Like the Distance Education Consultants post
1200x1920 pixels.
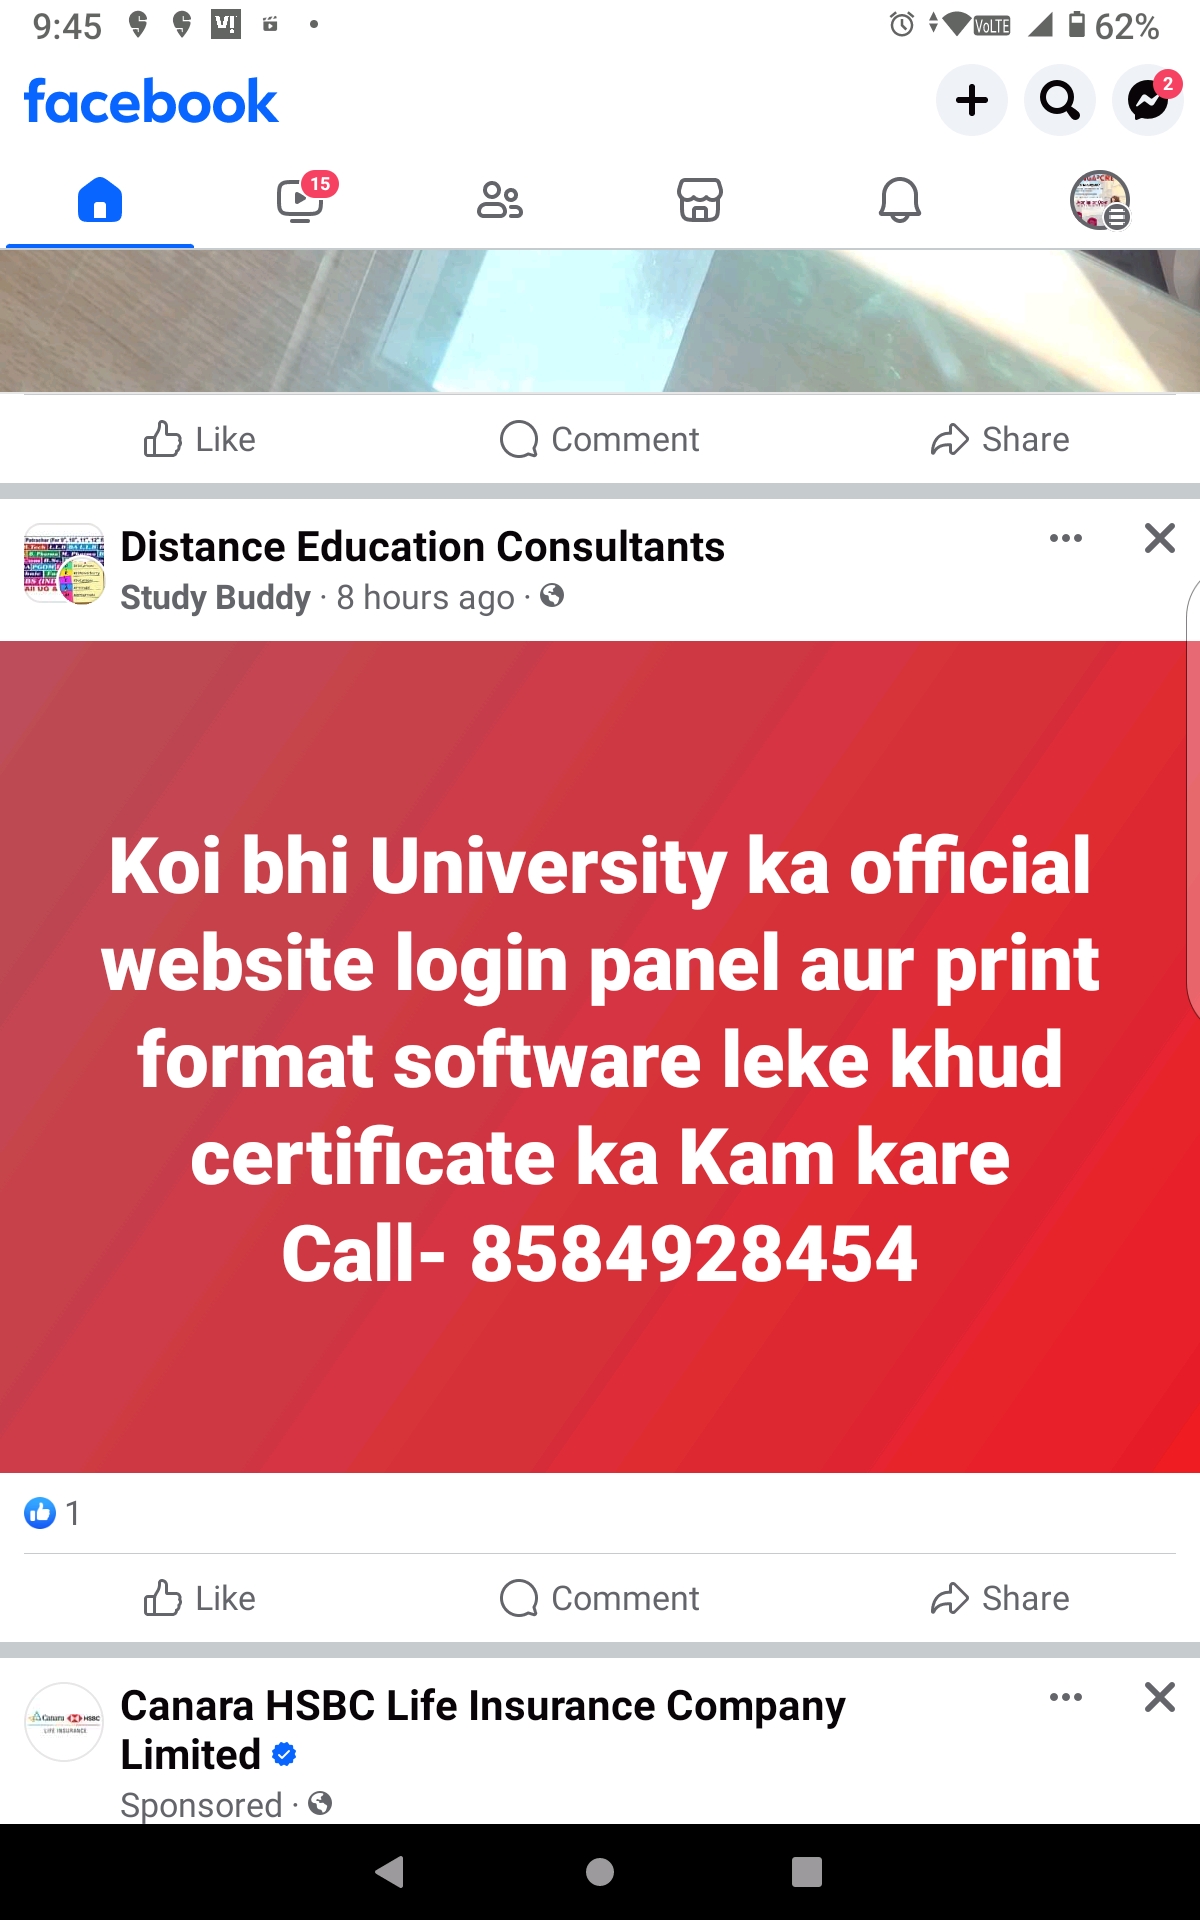200,1598
